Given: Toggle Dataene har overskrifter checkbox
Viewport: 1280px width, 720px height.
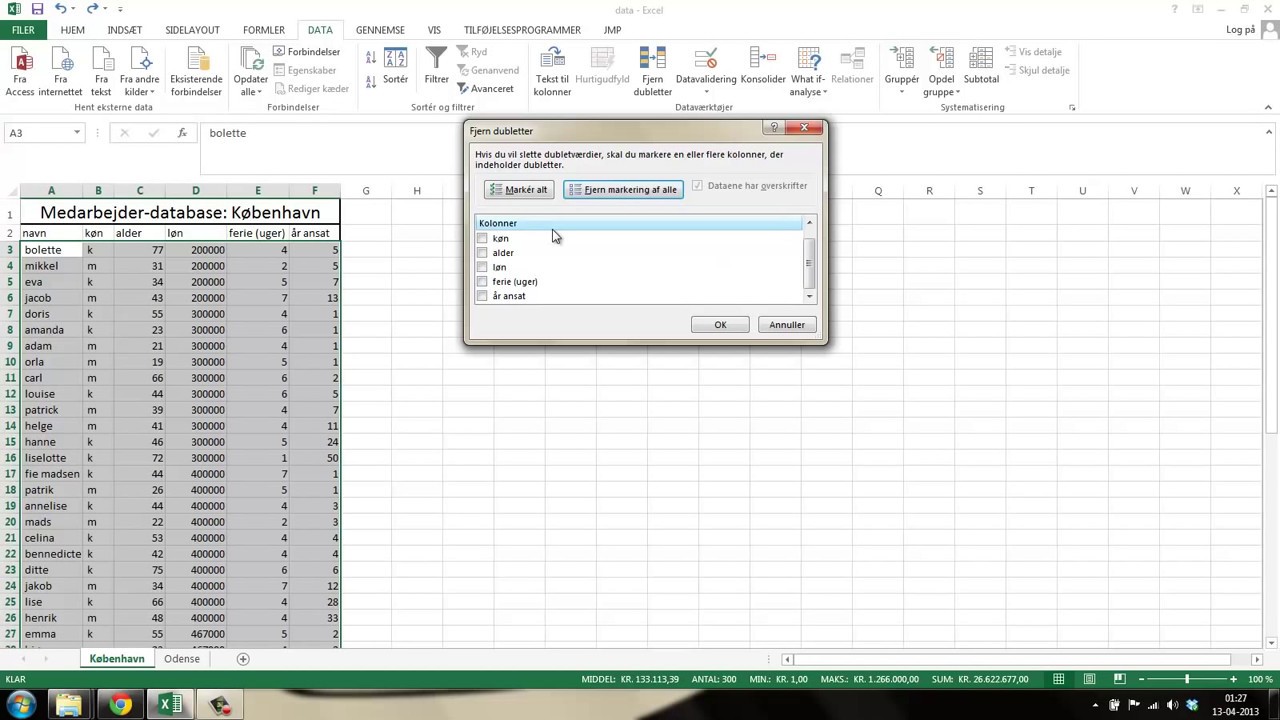Looking at the screenshot, I should [x=697, y=186].
